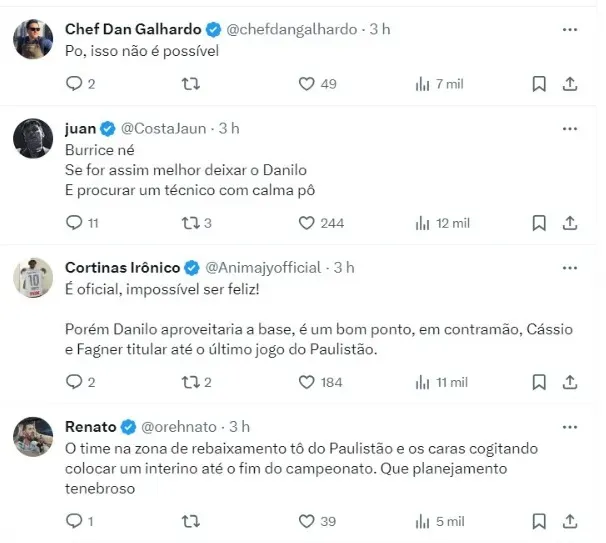The image size is (606, 543).
Task: Open @CostaJaun profile handle
Action: coord(167,129)
